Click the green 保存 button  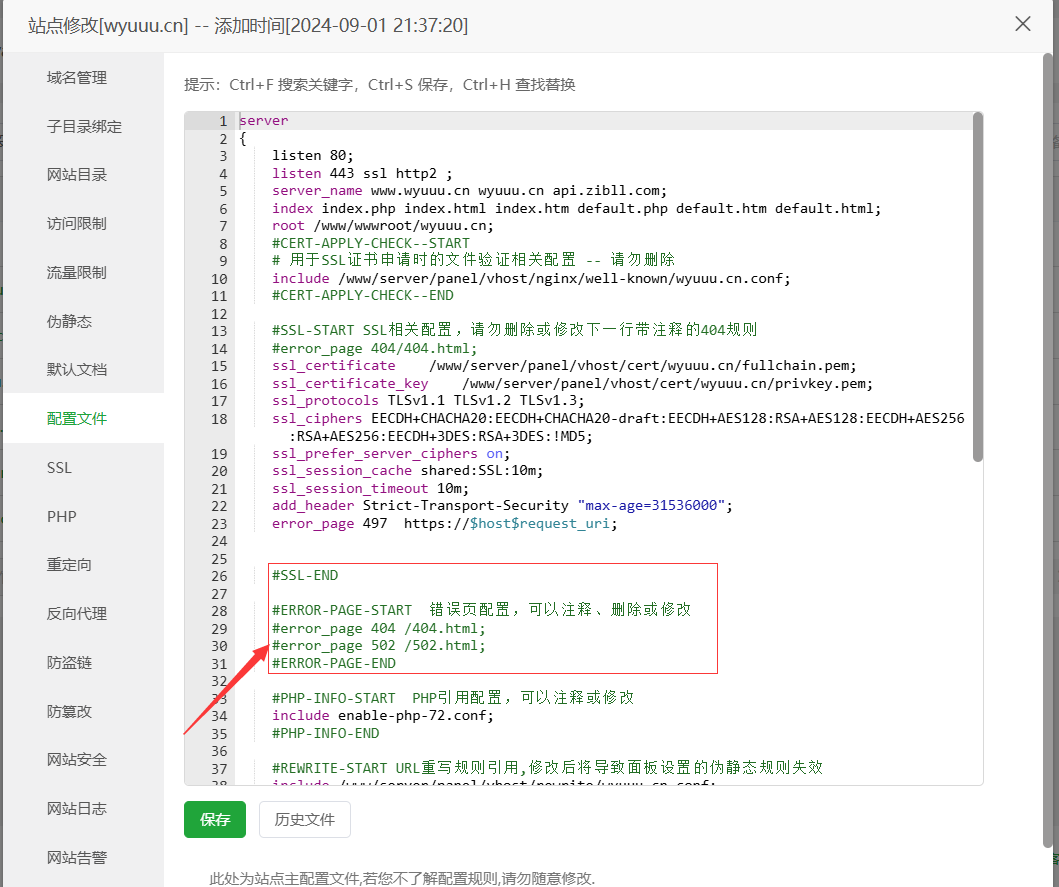point(214,820)
